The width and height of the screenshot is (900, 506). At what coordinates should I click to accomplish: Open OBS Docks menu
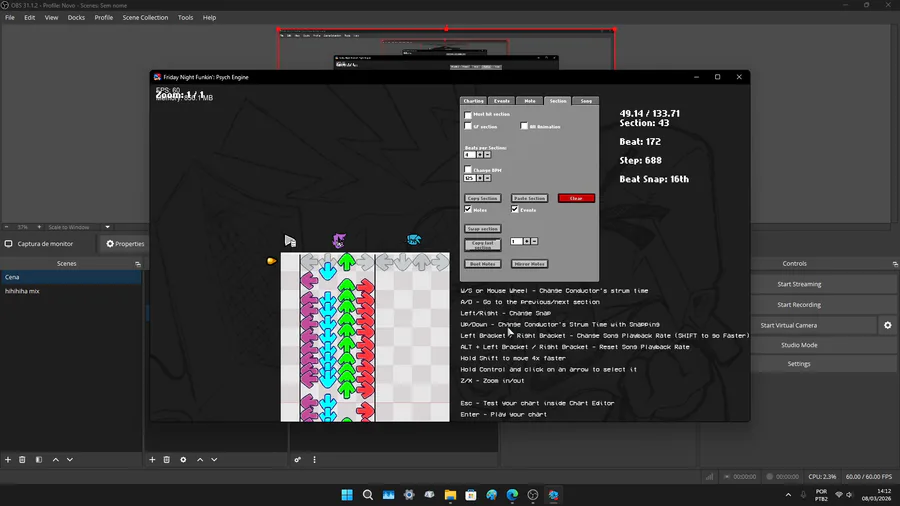pos(76,18)
